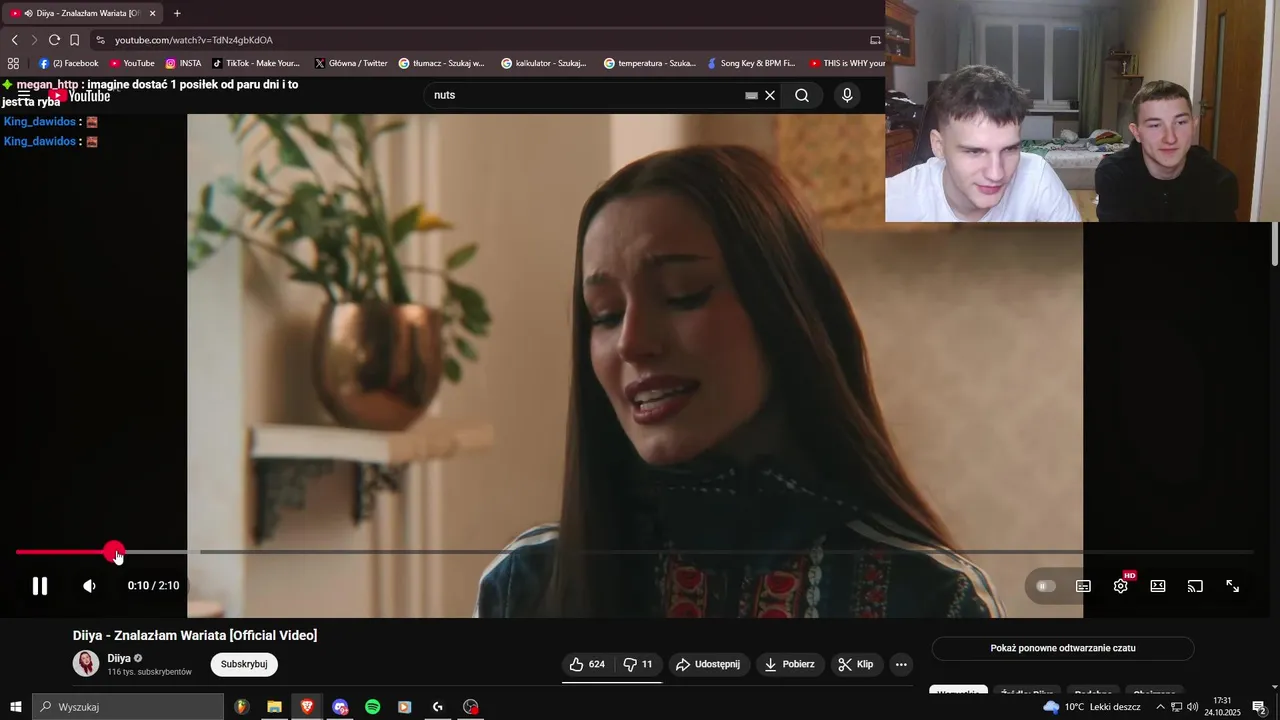Start voice search with the microphone
1280x720 pixels.
tap(847, 95)
